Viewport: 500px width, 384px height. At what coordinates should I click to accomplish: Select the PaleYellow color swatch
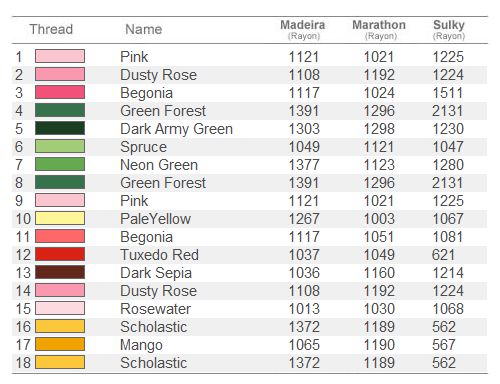pyautogui.click(x=60, y=218)
